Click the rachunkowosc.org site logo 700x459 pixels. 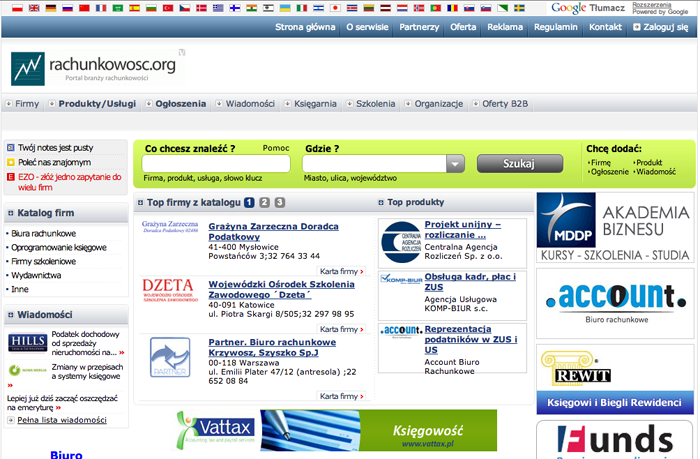tap(95, 68)
